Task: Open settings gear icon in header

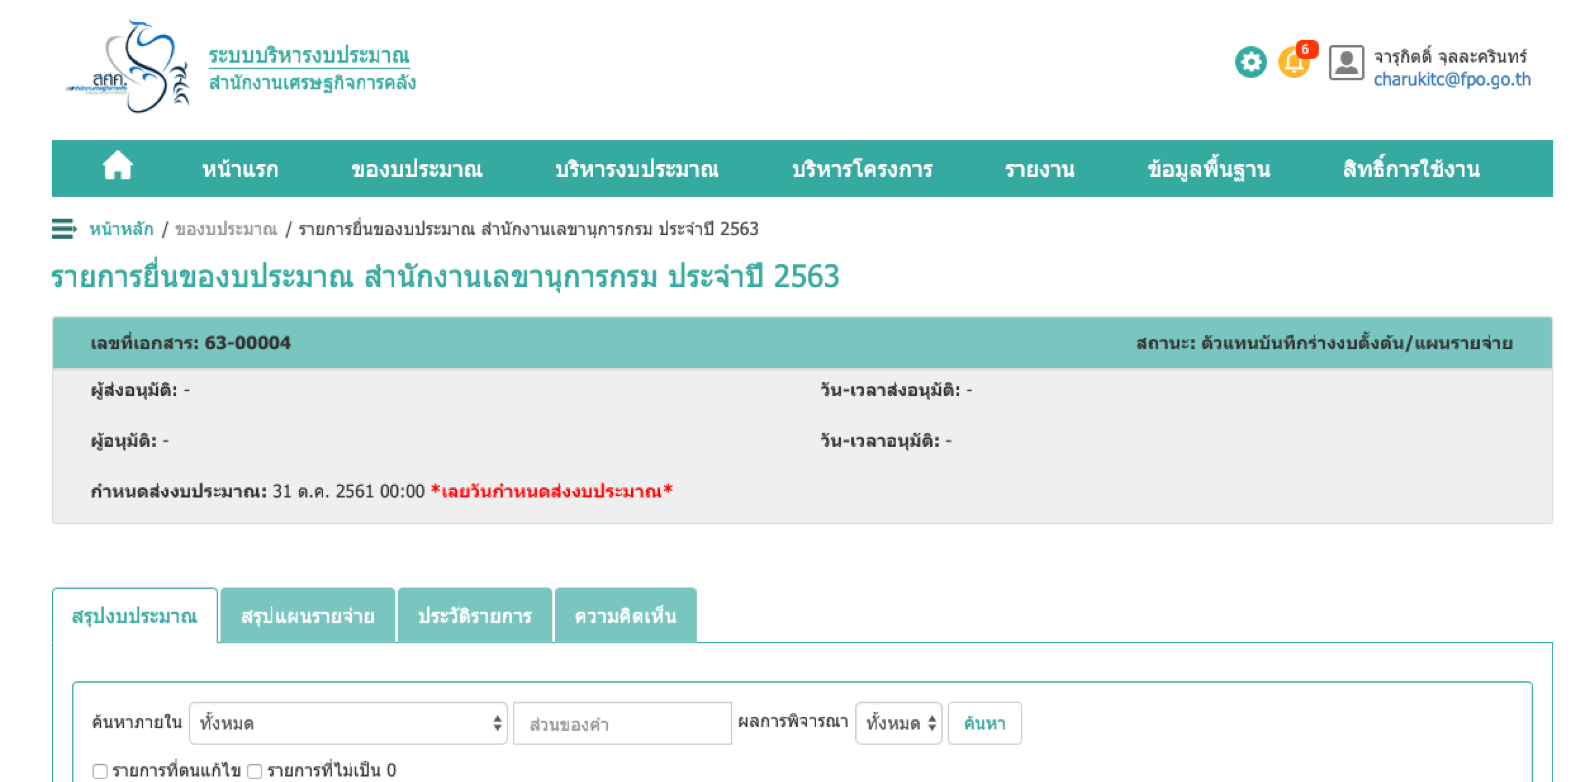Action: [x=1250, y=62]
